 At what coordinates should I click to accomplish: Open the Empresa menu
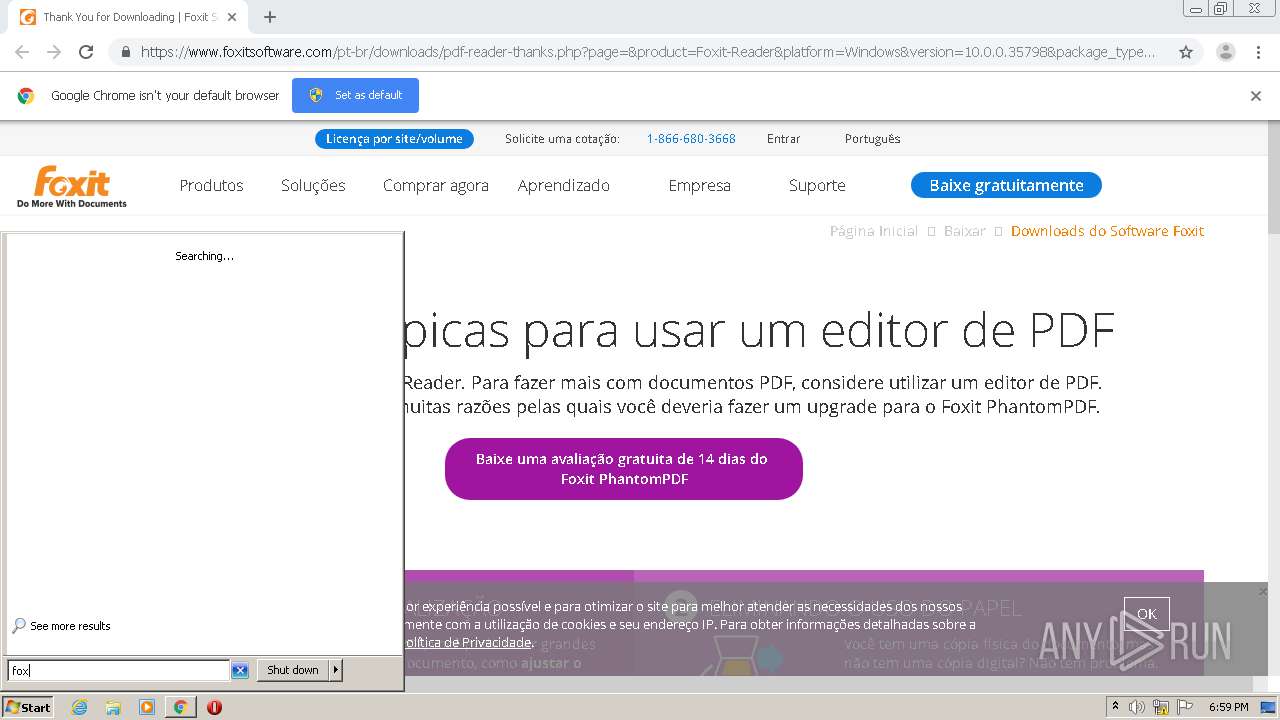(x=699, y=185)
